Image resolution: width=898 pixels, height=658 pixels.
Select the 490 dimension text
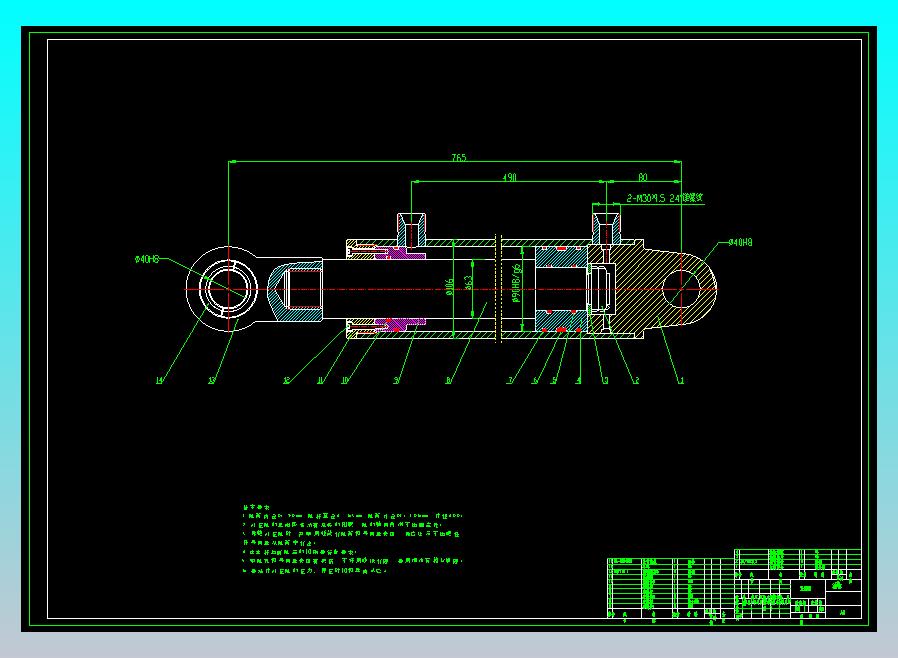pos(509,177)
